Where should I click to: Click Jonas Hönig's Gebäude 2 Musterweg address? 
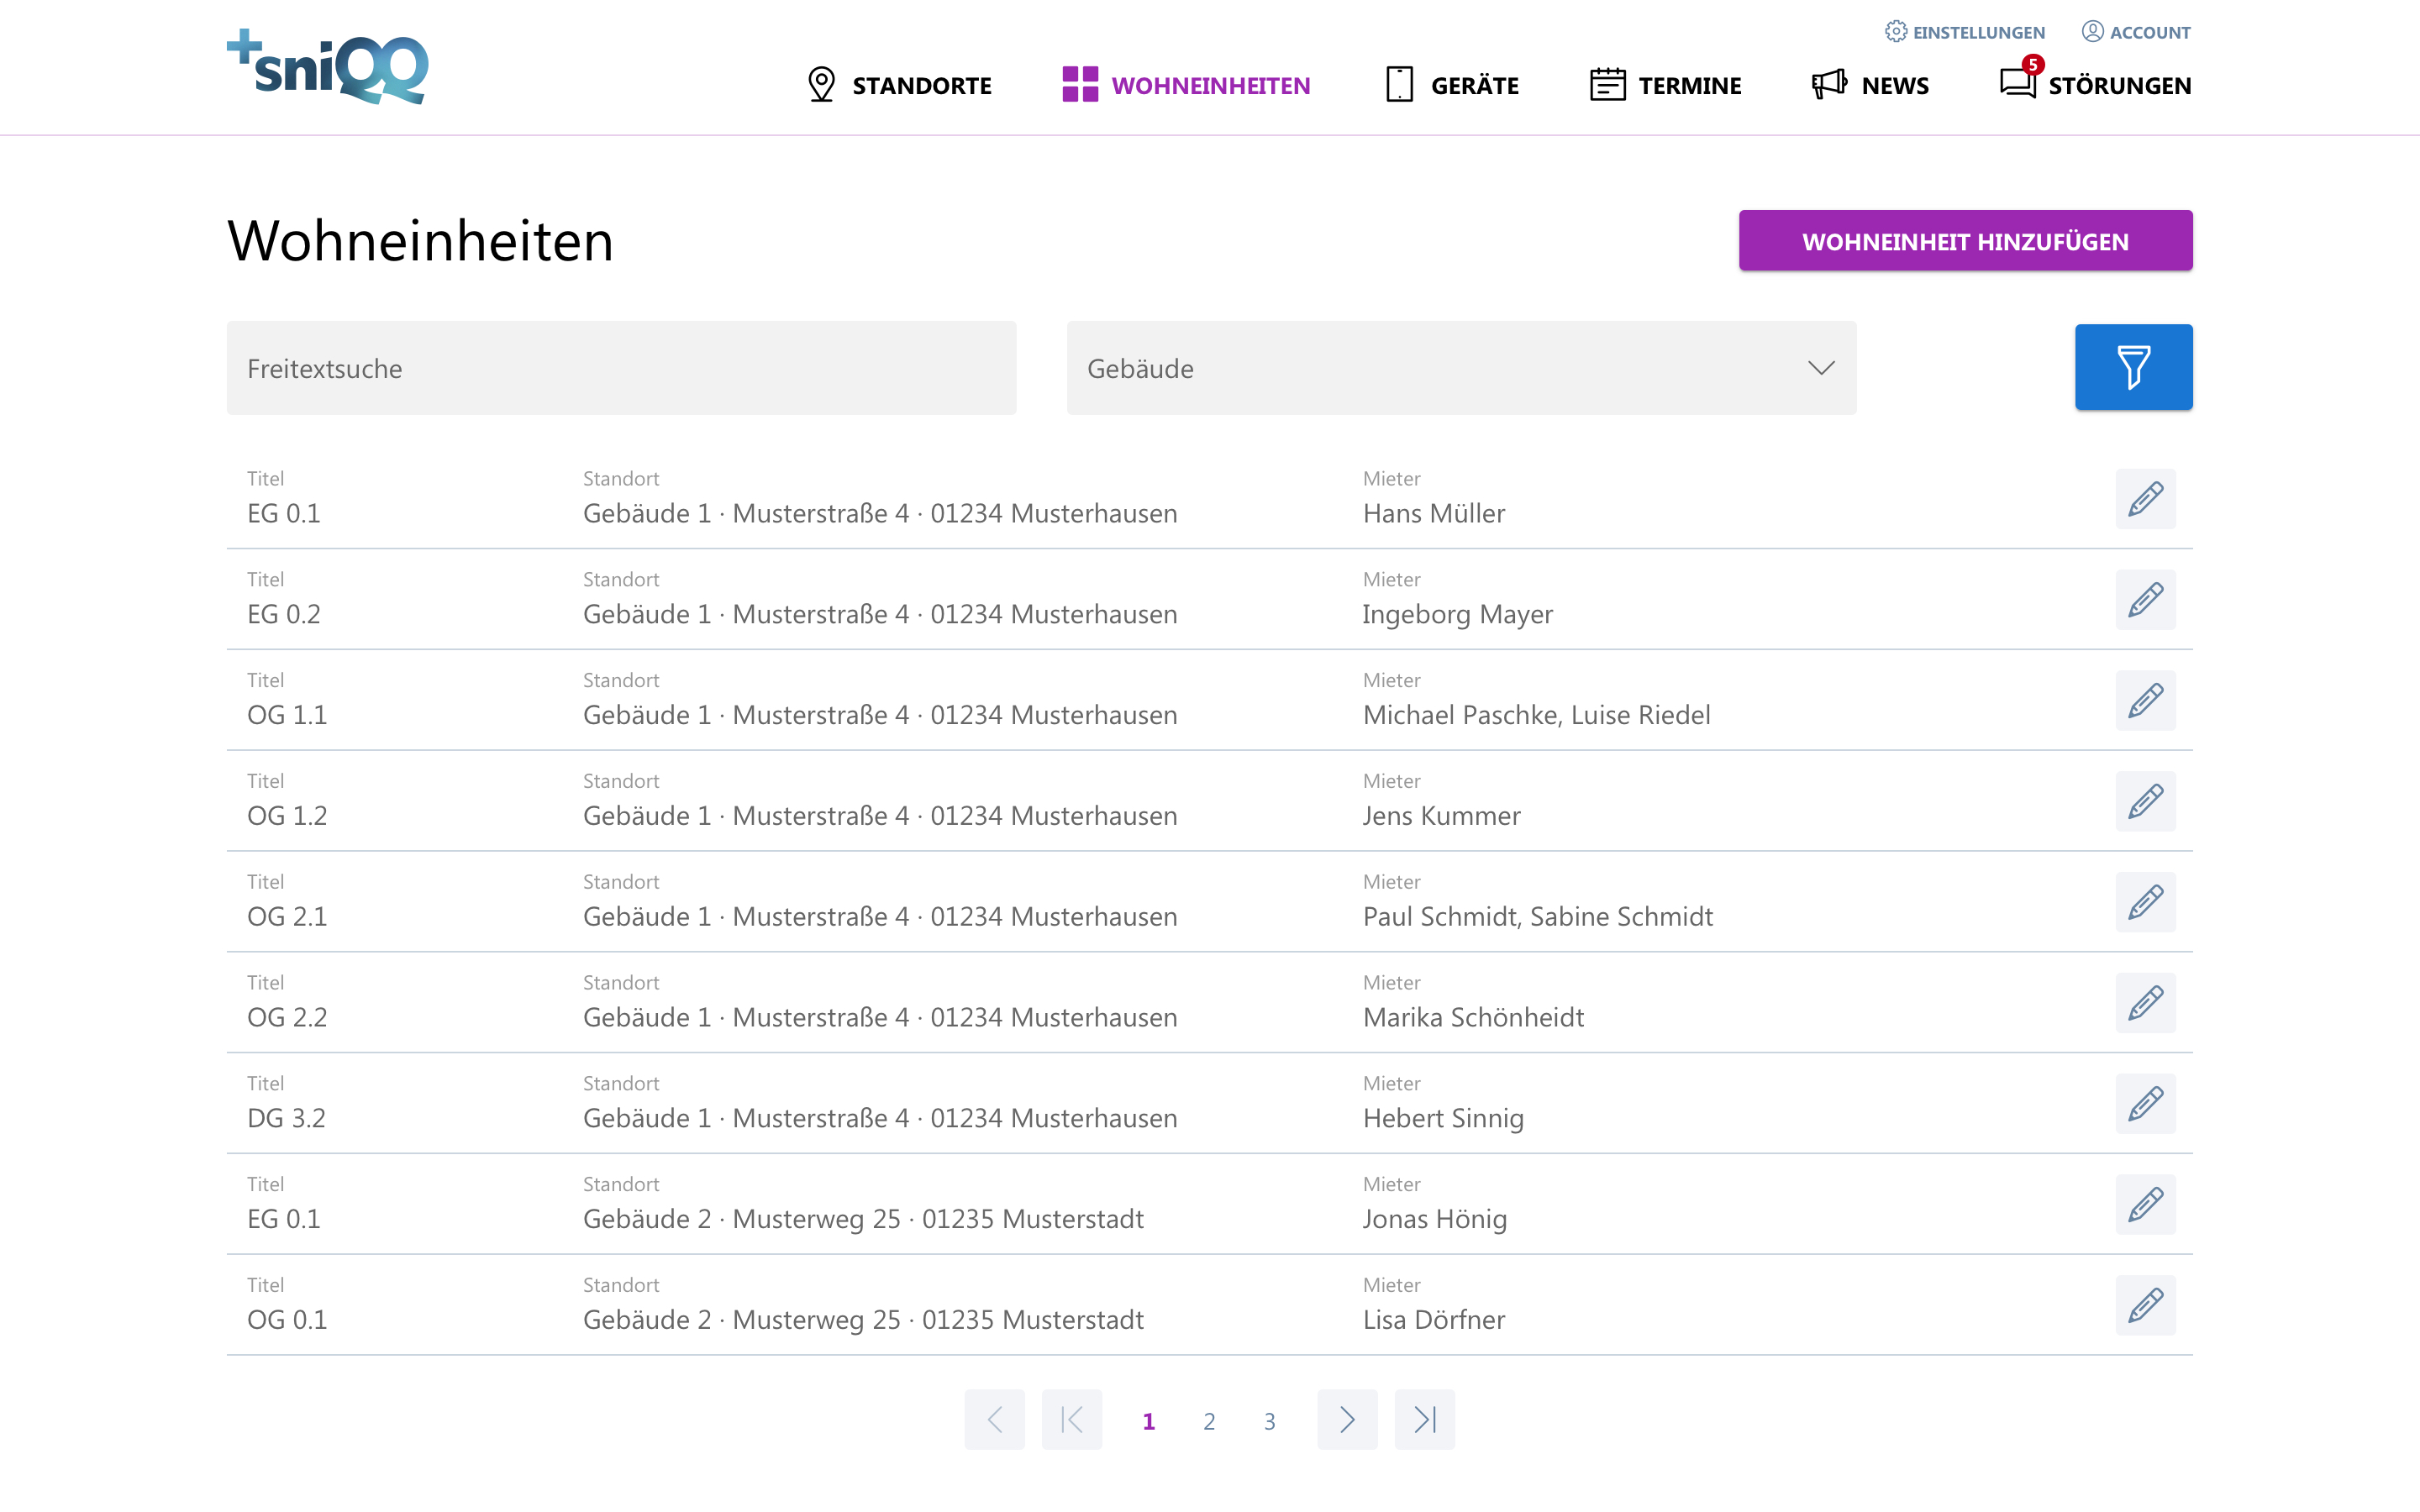(863, 1219)
